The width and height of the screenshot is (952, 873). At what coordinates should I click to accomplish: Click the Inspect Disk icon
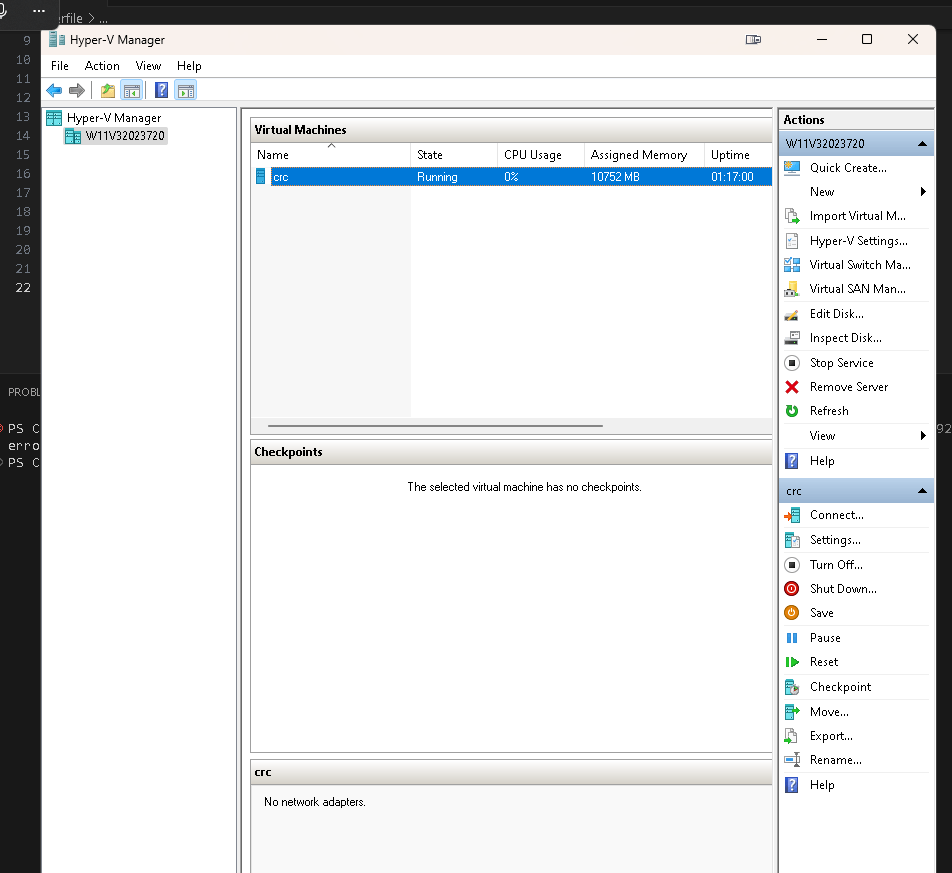[792, 338]
